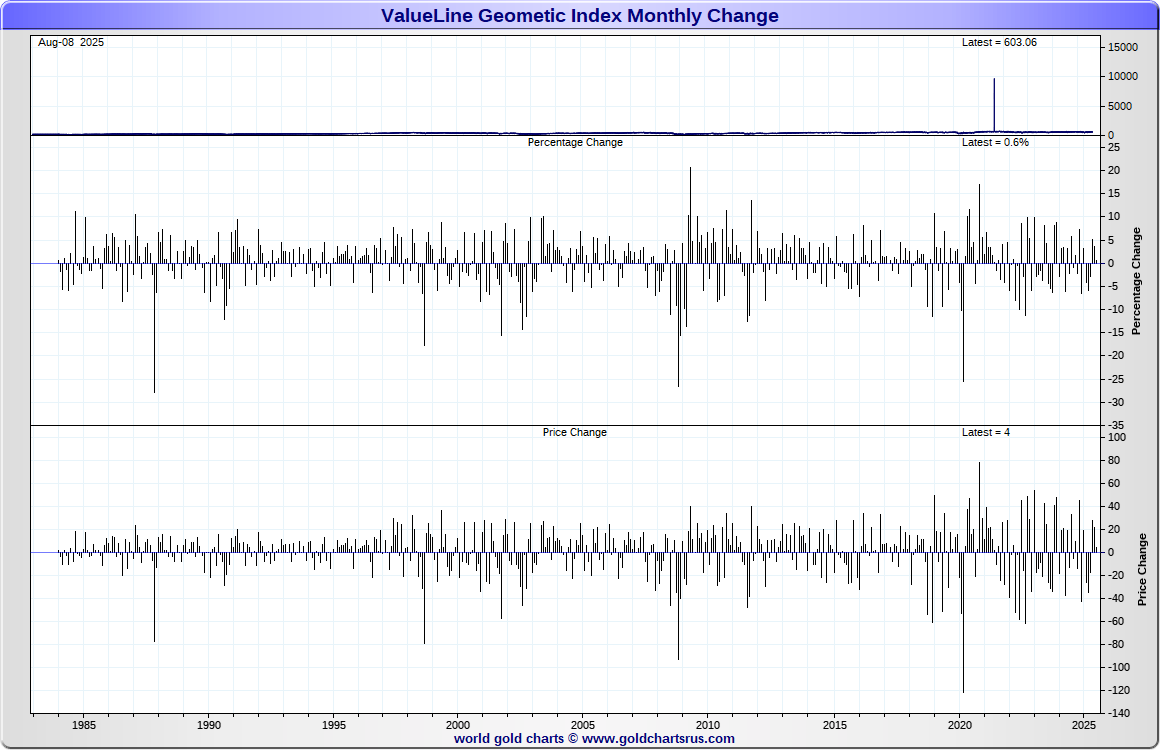Click the 15000 tick on the top axis
1160x750 pixels.
[1122, 47]
